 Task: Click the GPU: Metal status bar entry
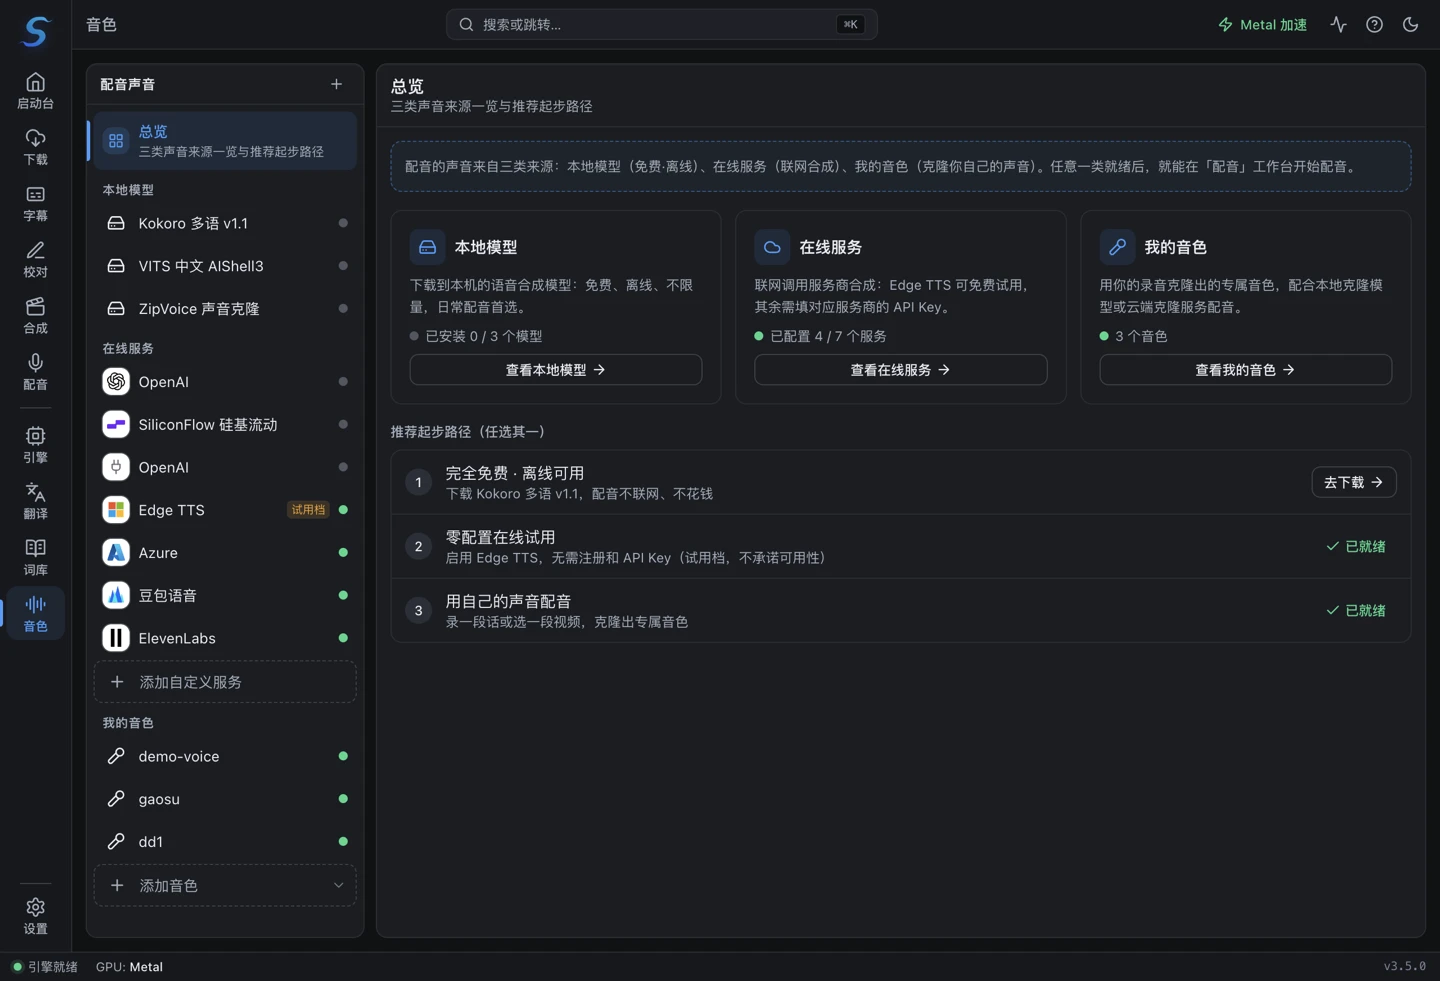(129, 967)
